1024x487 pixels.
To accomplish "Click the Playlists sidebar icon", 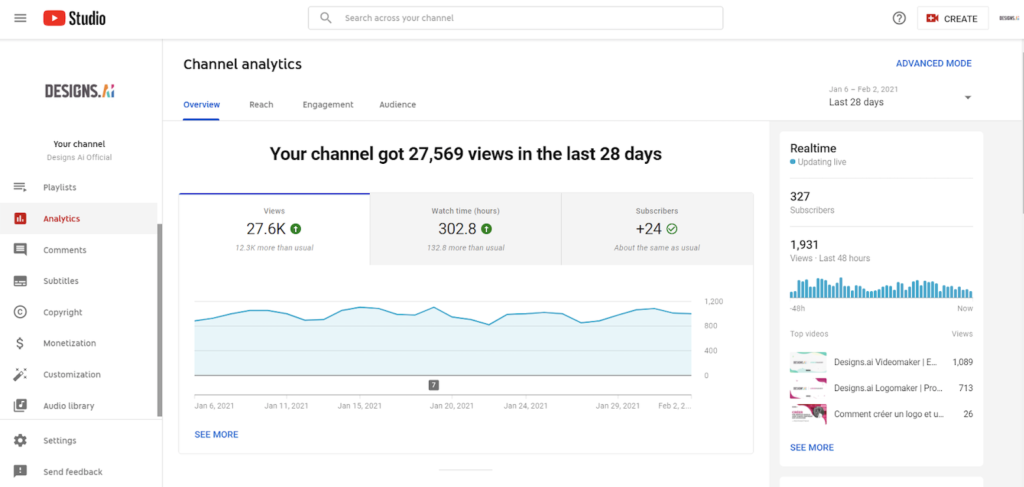I will pyautogui.click(x=20, y=187).
